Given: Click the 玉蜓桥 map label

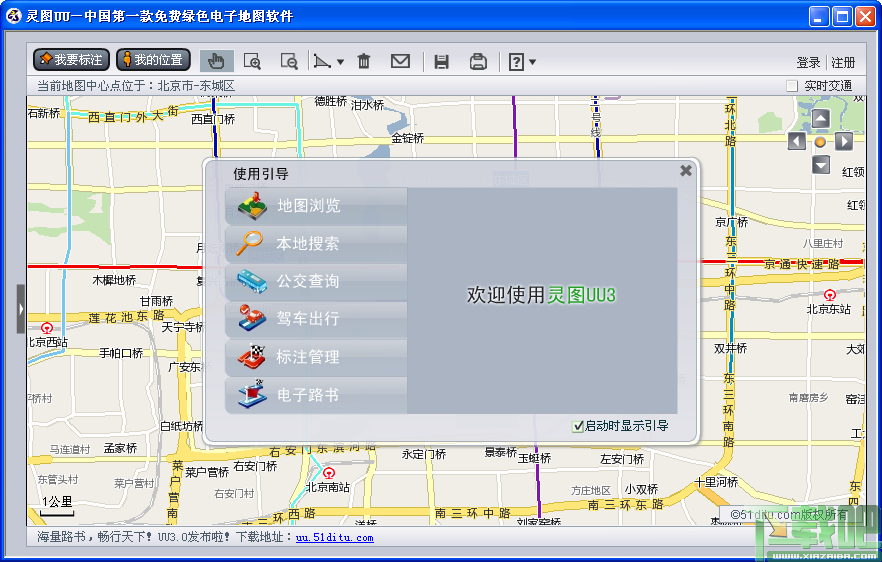Looking at the screenshot, I should coord(534,459).
